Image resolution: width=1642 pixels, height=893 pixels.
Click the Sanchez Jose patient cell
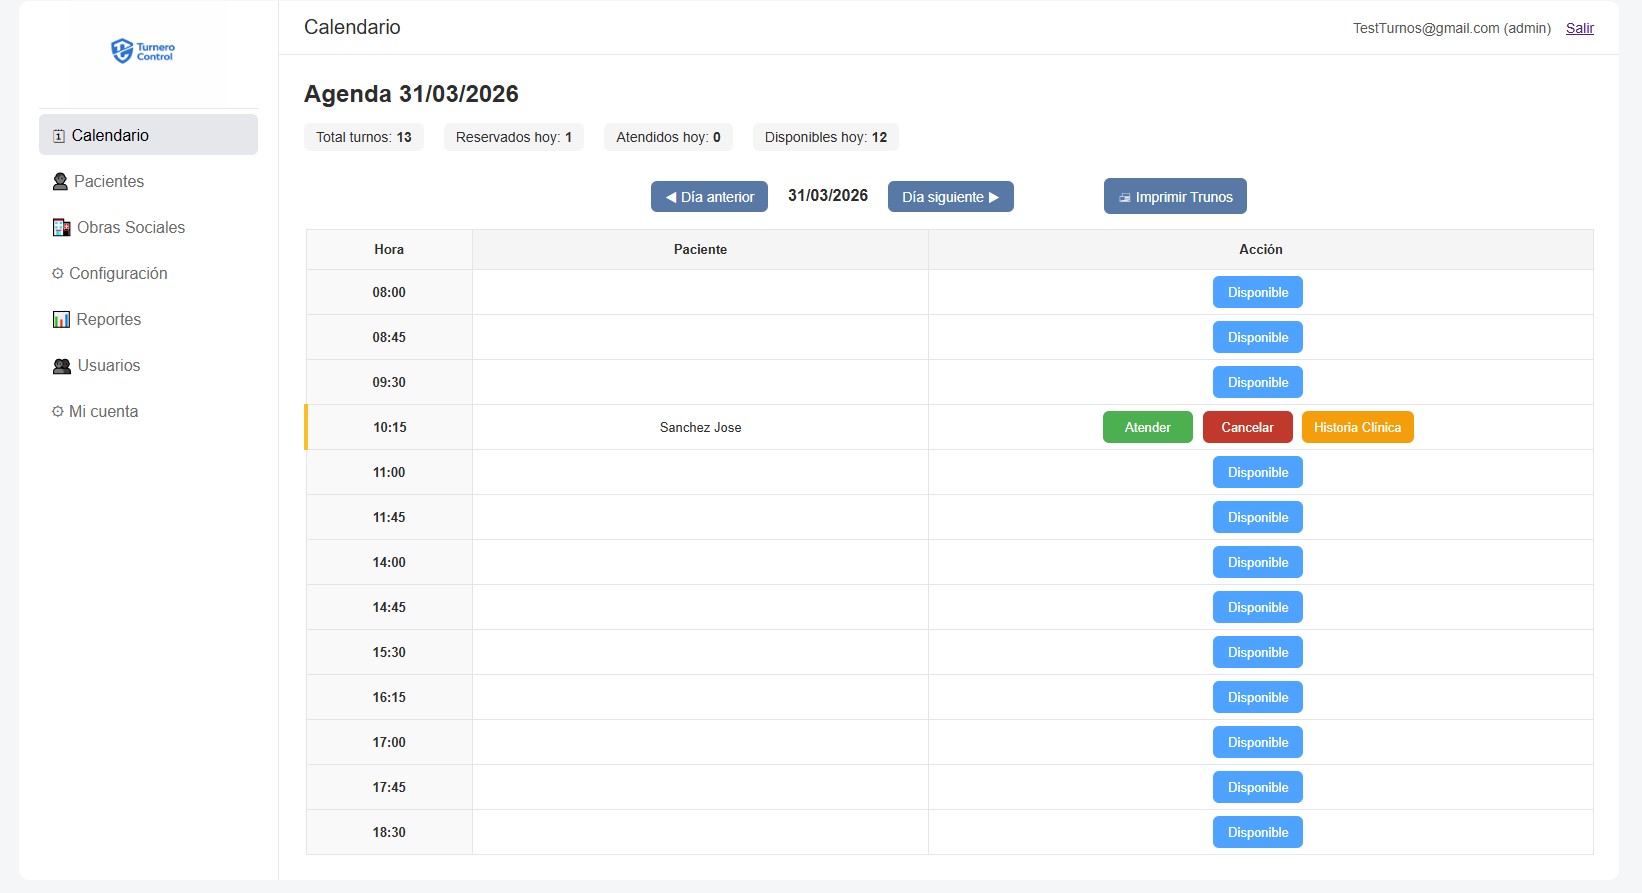point(700,427)
